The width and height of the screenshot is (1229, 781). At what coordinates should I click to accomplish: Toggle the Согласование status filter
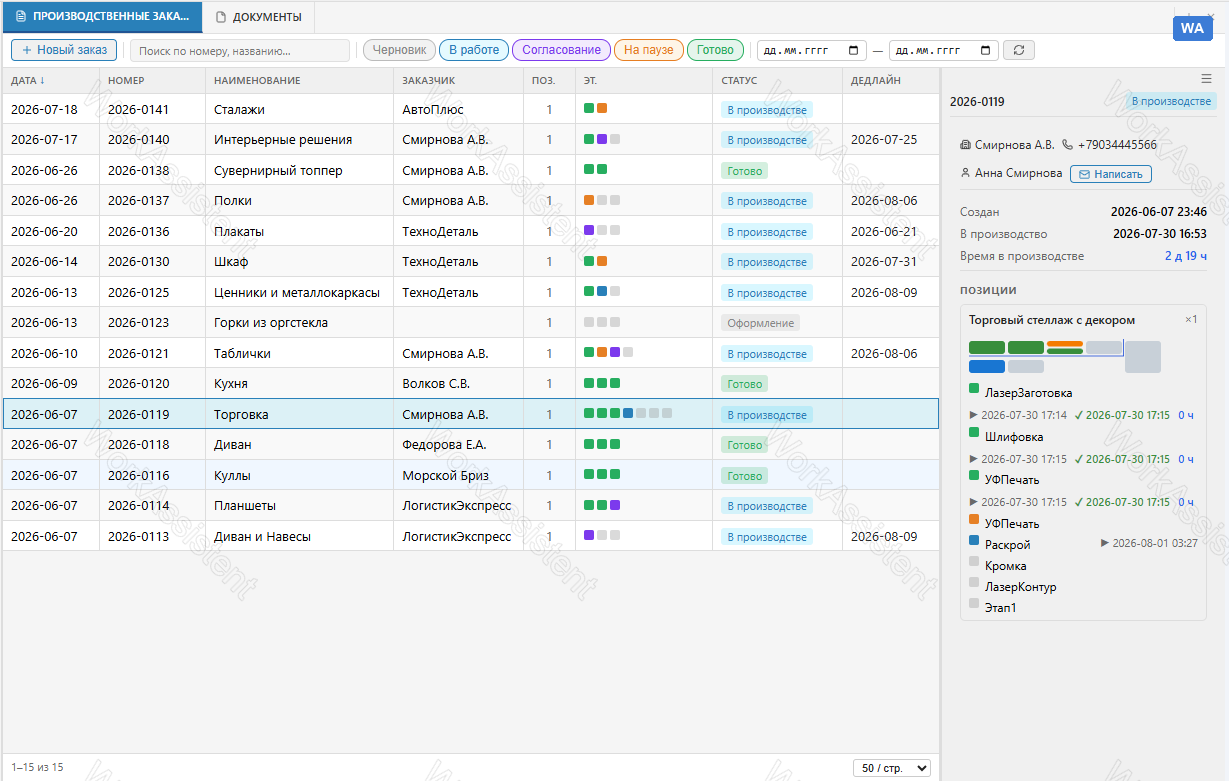pyautogui.click(x=561, y=50)
